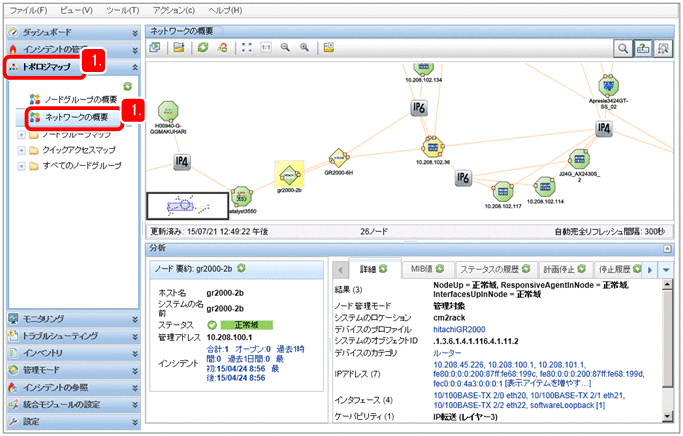This screenshot has height=436, width=683.
Task: Click IP6 subnet icon left of 10.208.102.117
Action: pos(463,178)
